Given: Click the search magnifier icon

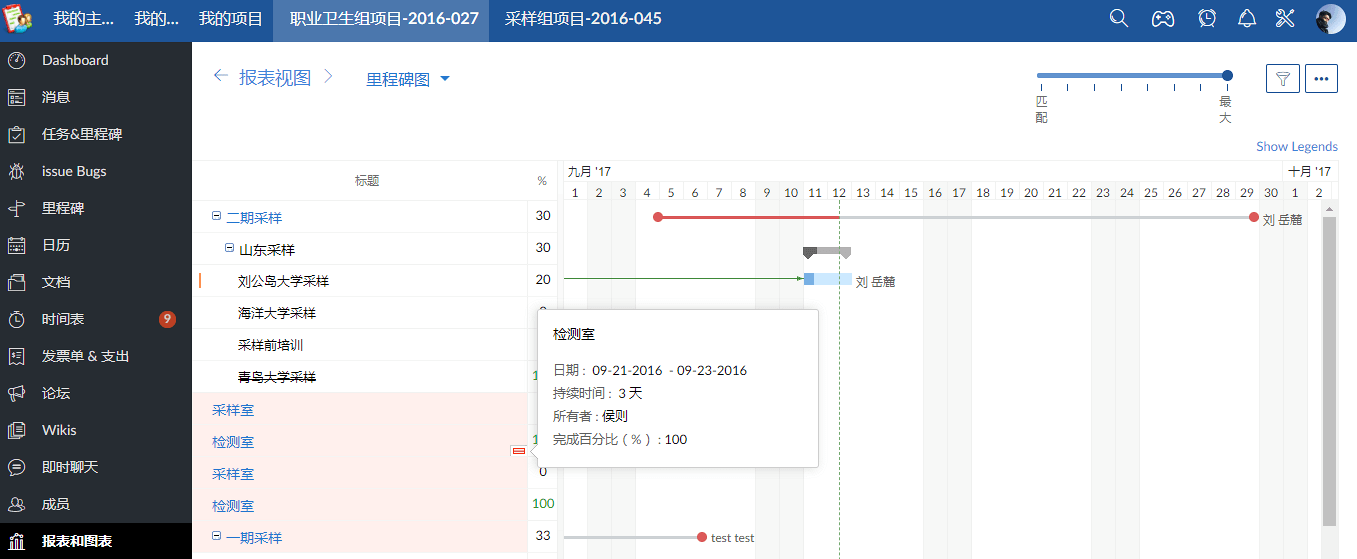Looking at the screenshot, I should [x=1119, y=19].
